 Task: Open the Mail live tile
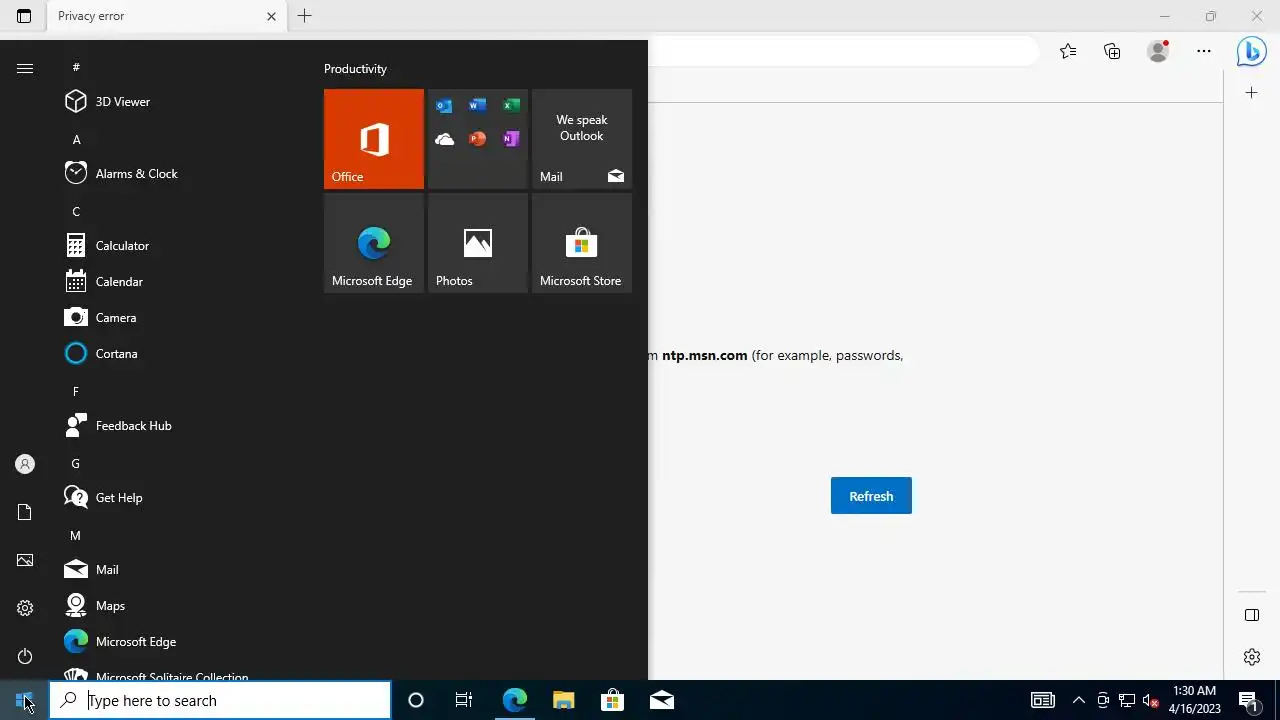[582, 139]
